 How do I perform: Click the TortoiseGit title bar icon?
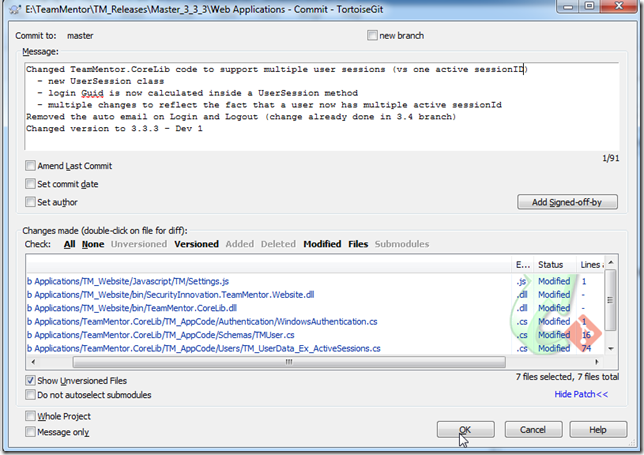click(15, 9)
